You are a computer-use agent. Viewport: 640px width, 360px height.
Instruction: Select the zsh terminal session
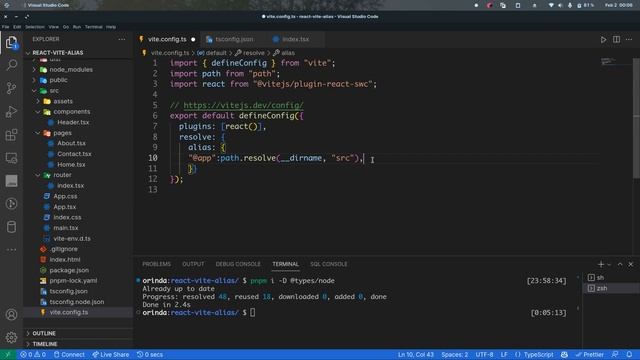611,288
